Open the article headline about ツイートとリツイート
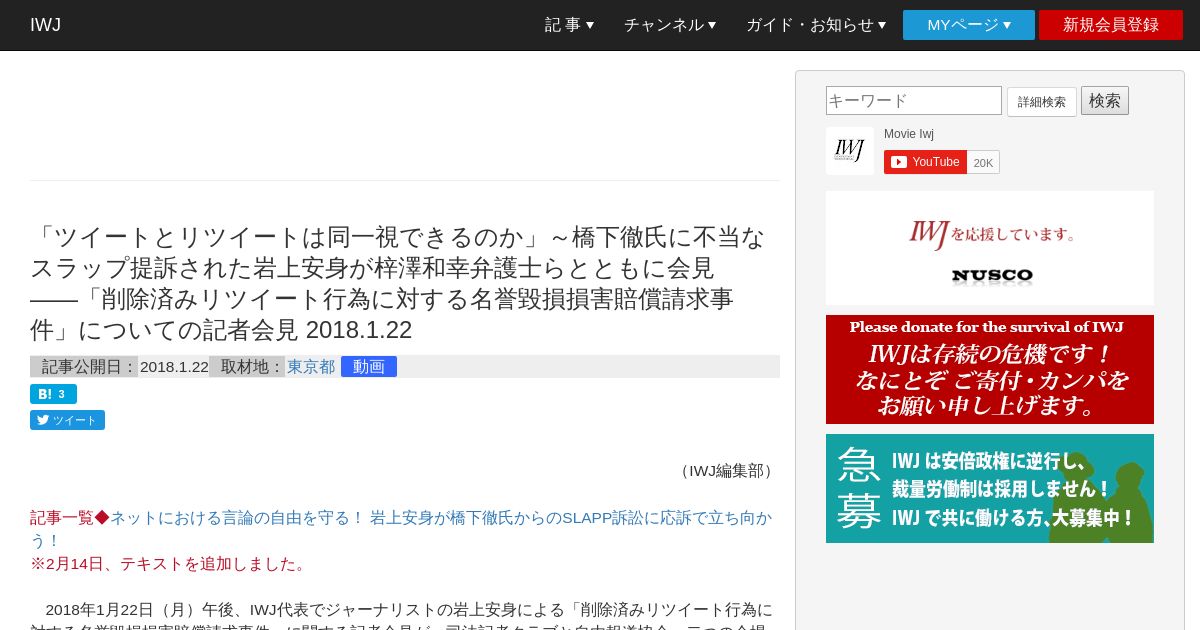1200x630 pixels. tap(398, 283)
